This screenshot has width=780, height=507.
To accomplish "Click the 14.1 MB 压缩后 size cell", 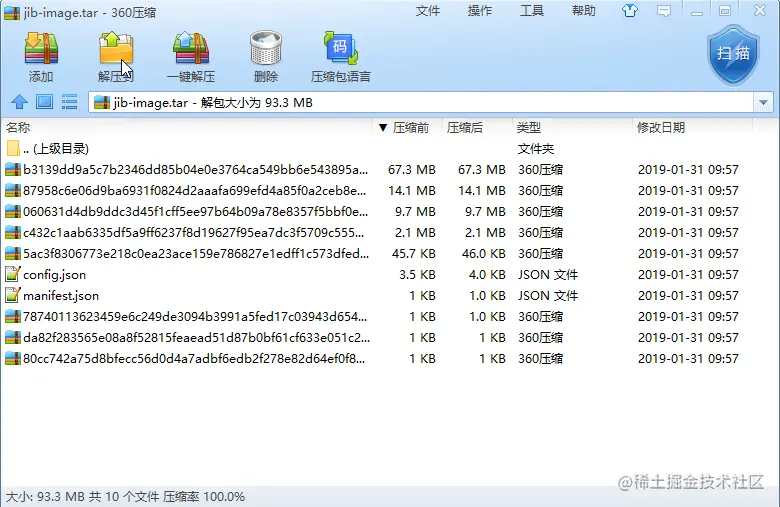I will (x=482, y=191).
